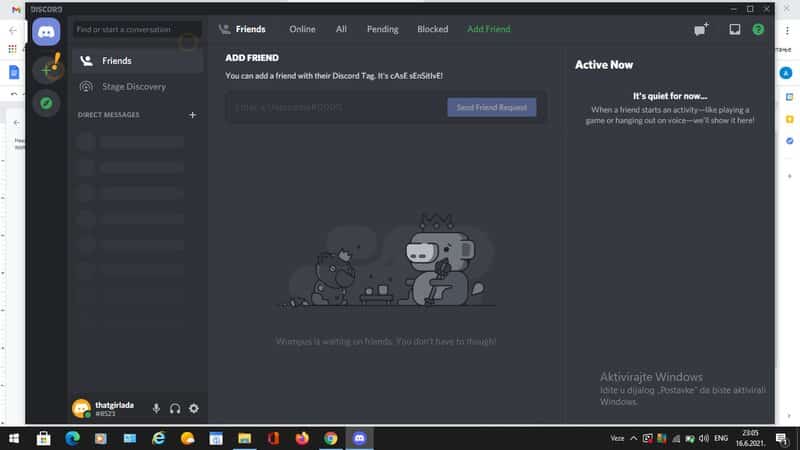
Task: Switch to the All friends tab
Action: click(x=341, y=29)
